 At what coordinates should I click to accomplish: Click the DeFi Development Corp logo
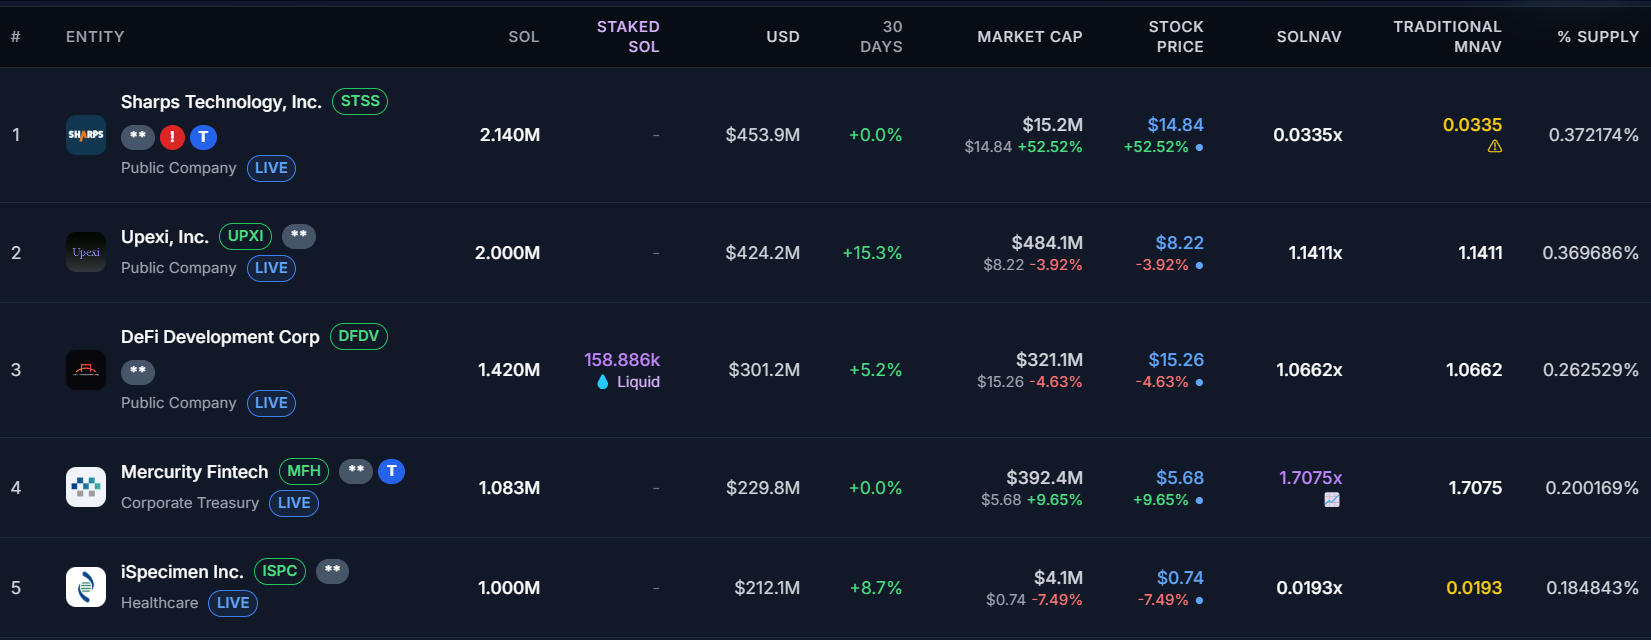point(86,370)
